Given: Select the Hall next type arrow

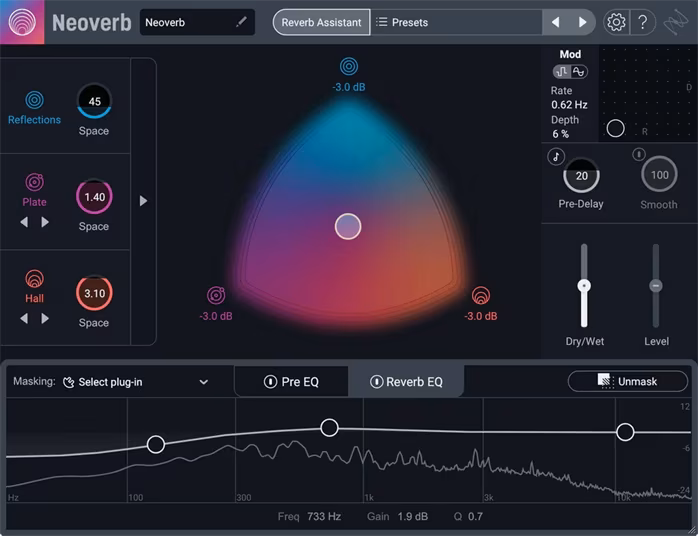Looking at the screenshot, I should [x=45, y=318].
